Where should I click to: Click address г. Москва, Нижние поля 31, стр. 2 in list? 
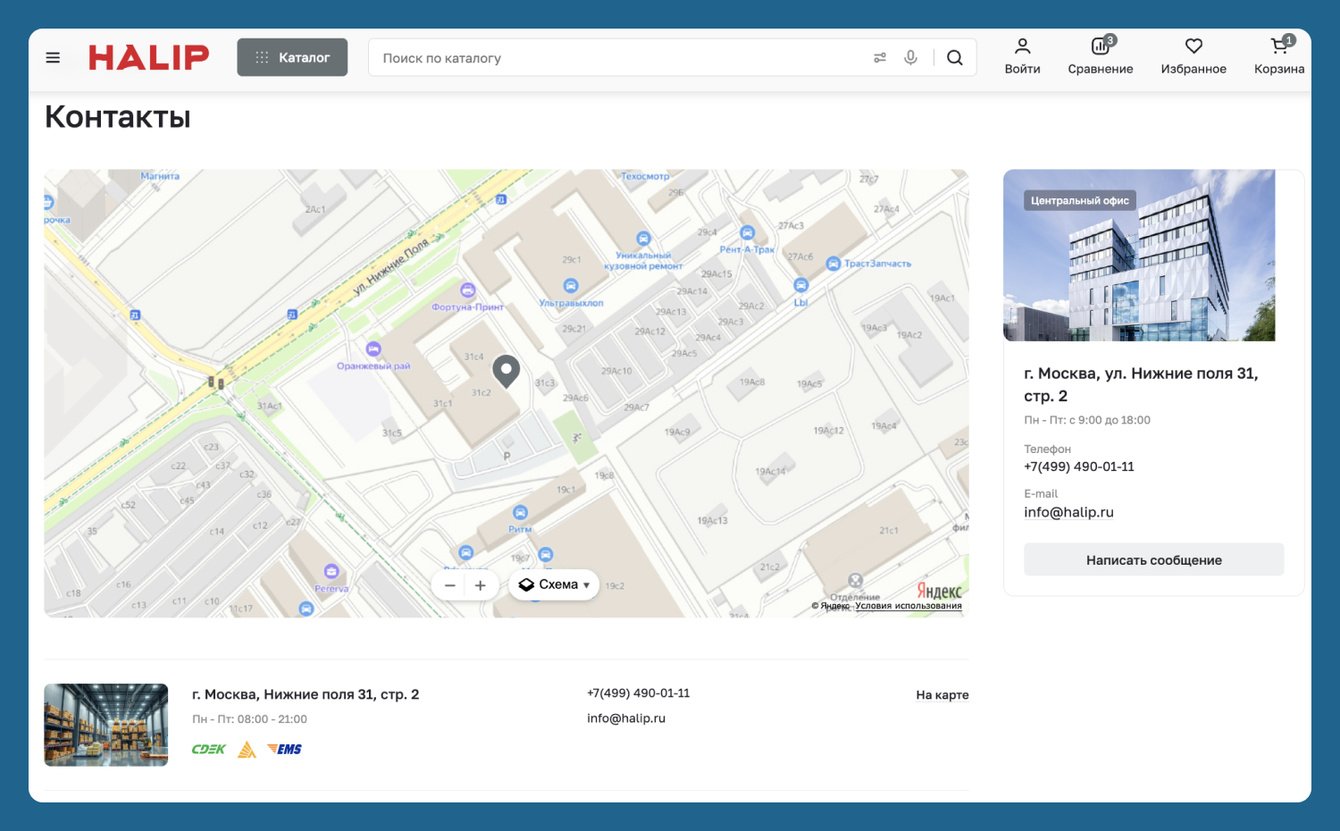306,694
